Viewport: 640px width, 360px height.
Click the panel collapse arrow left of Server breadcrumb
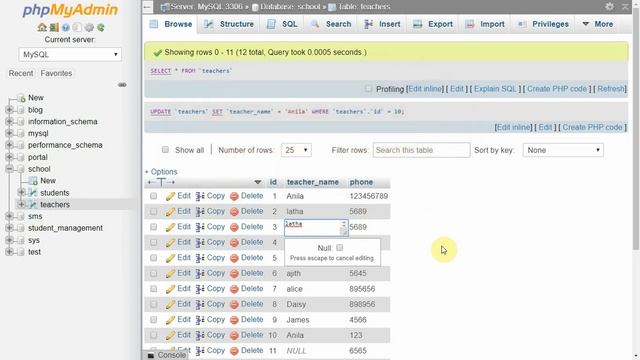[x=148, y=7]
